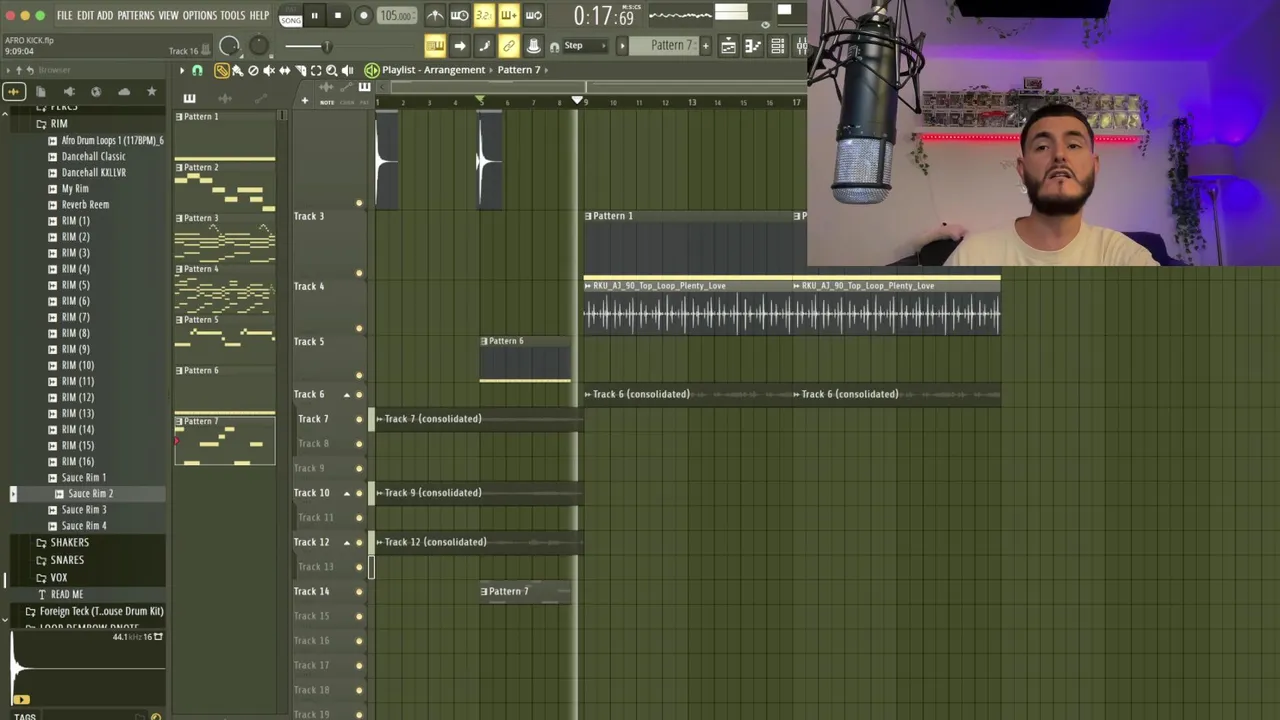
Task: Open the FILE menu
Action: click(x=64, y=16)
